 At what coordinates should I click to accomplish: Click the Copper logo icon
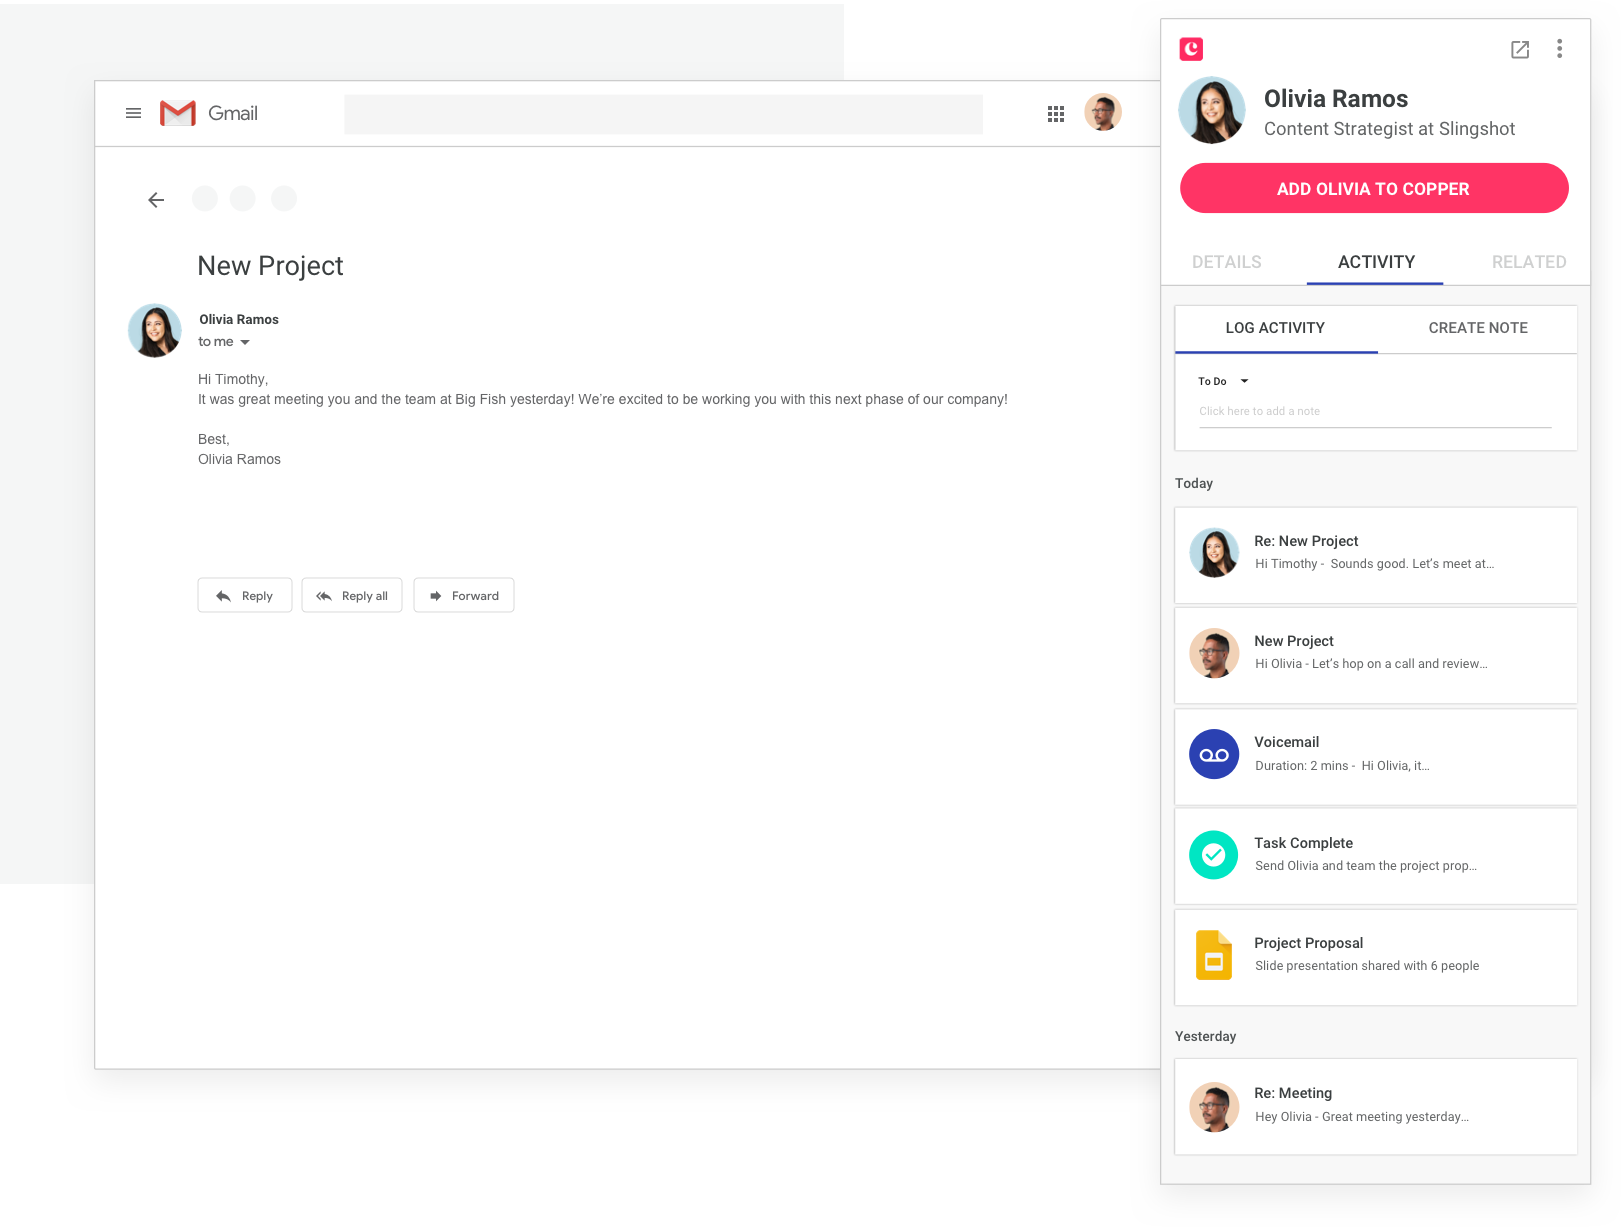tap(1191, 49)
